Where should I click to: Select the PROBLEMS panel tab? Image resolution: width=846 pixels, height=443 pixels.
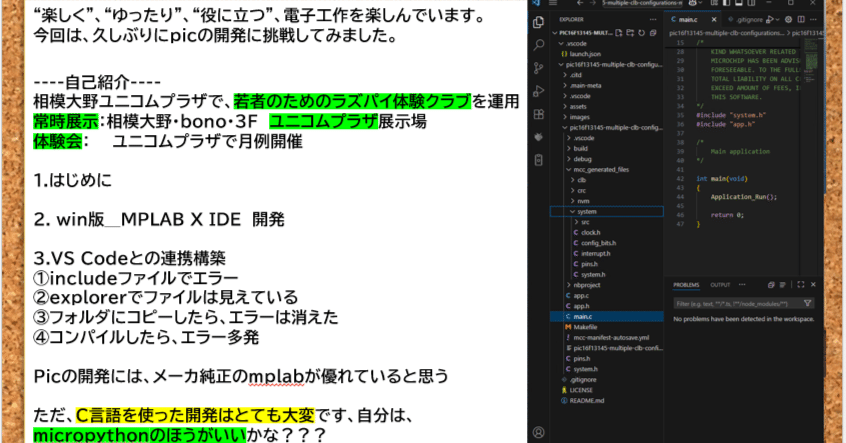pyautogui.click(x=686, y=285)
